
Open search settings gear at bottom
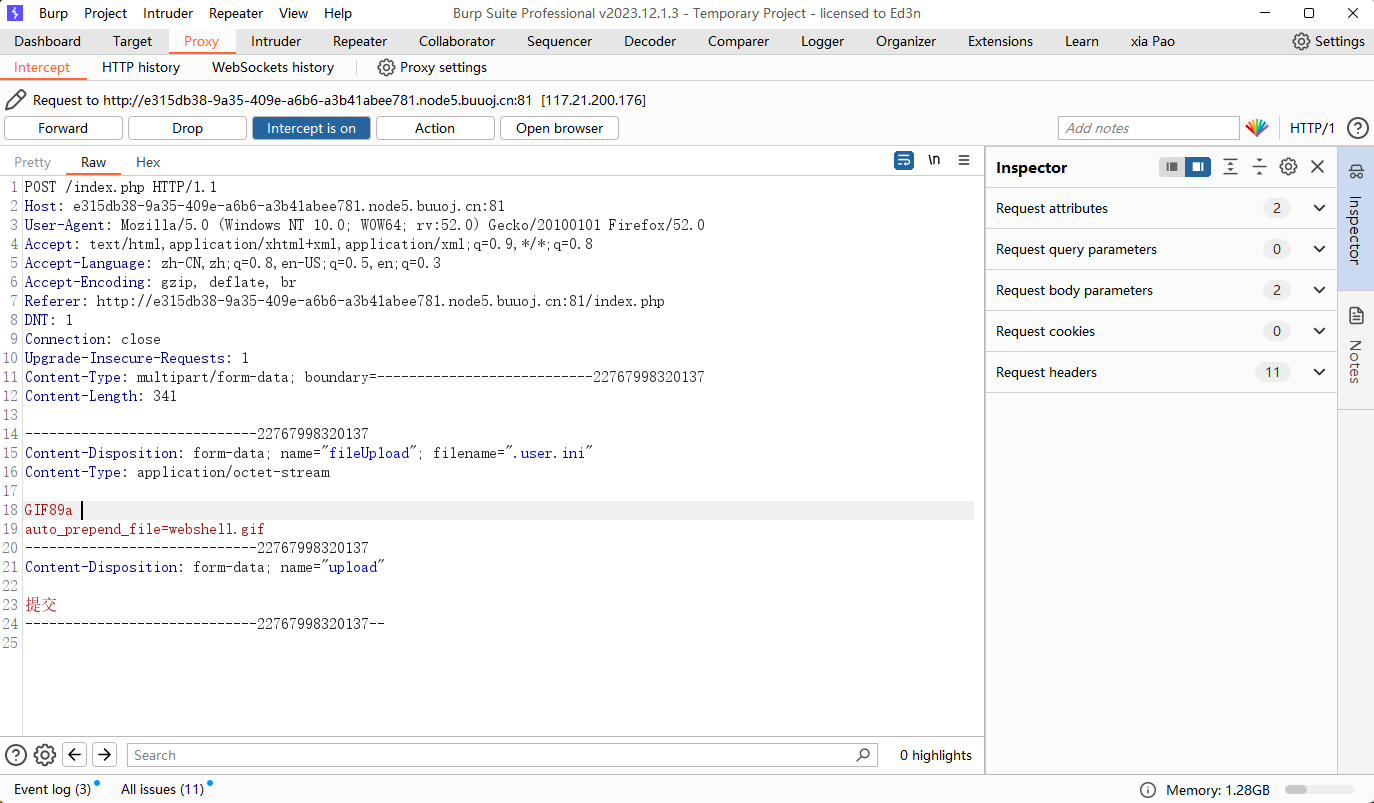tap(45, 755)
